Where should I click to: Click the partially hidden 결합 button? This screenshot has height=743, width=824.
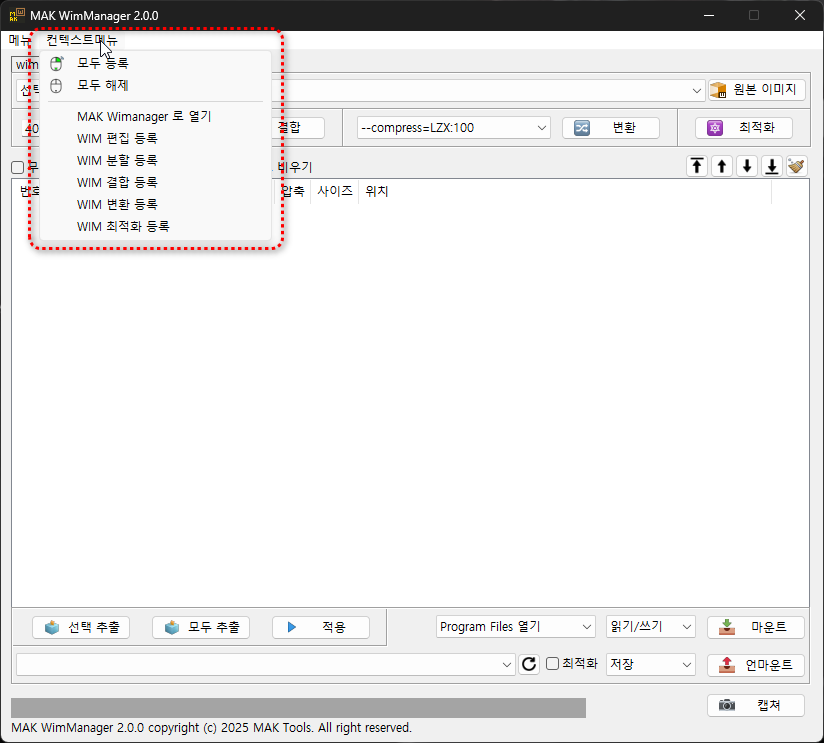[x=298, y=128]
